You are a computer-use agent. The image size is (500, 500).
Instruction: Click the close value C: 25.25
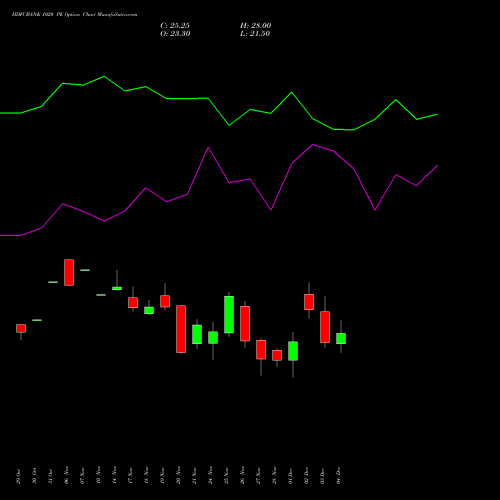point(175,26)
